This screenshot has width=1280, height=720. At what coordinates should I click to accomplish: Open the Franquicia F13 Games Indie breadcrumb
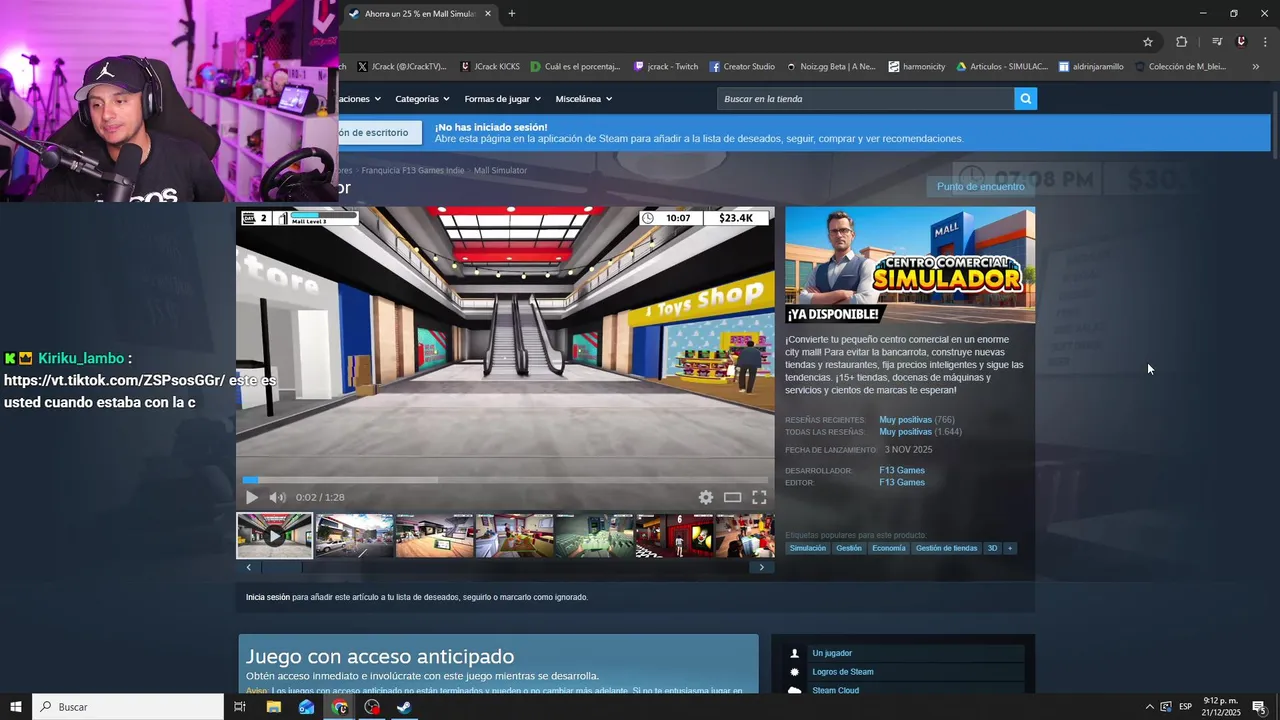pyautogui.click(x=413, y=171)
